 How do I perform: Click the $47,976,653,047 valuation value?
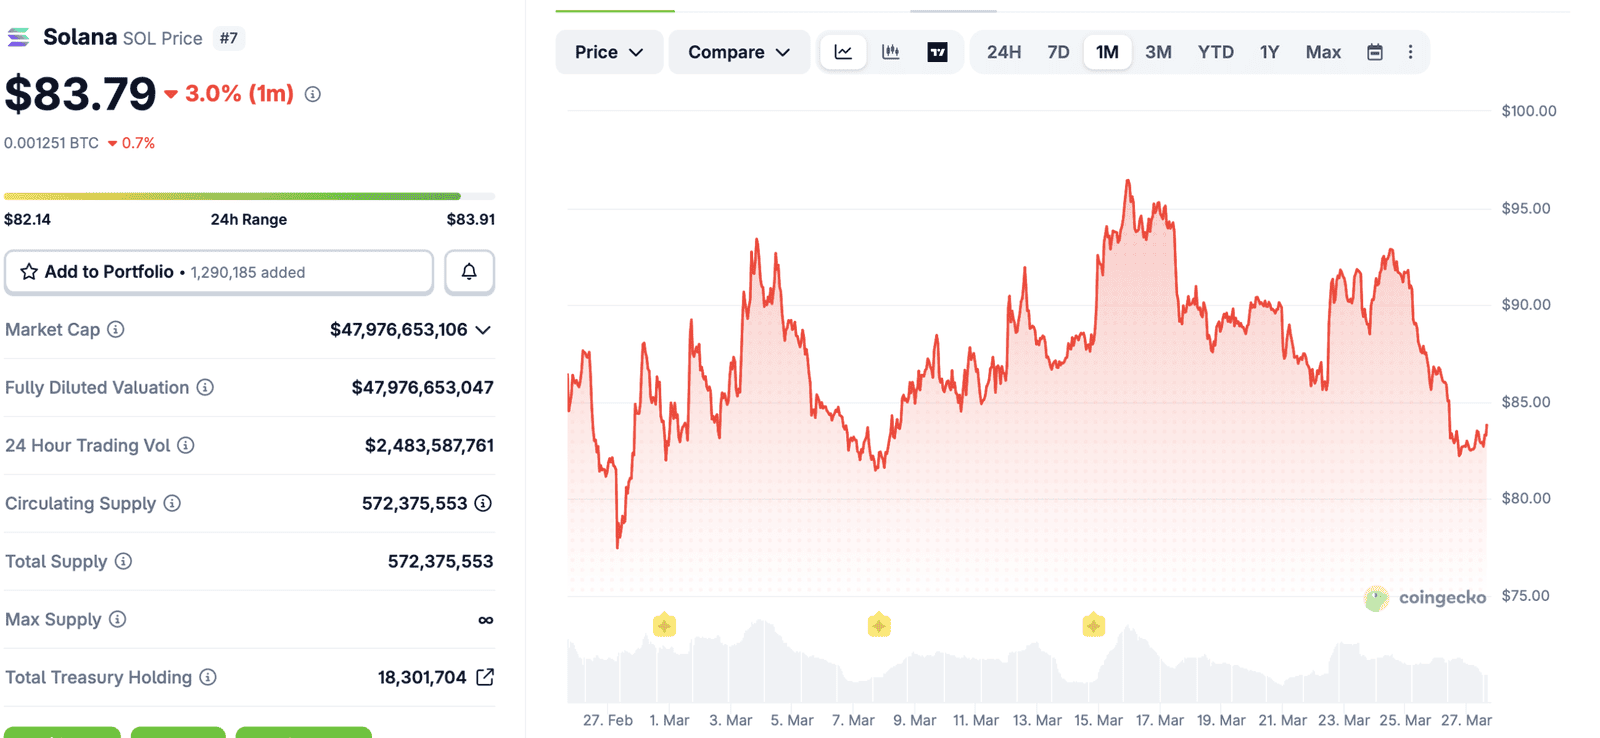pyautogui.click(x=423, y=387)
